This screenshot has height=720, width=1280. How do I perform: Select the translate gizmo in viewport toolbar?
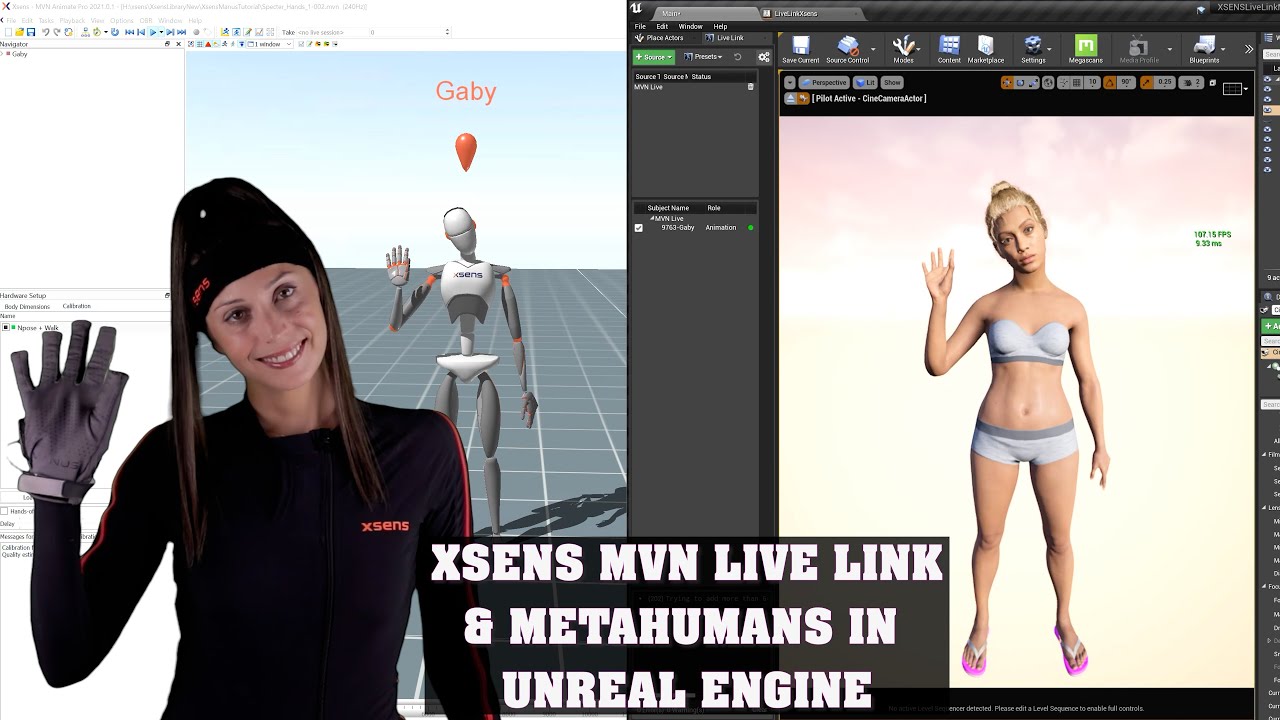(x=1006, y=83)
